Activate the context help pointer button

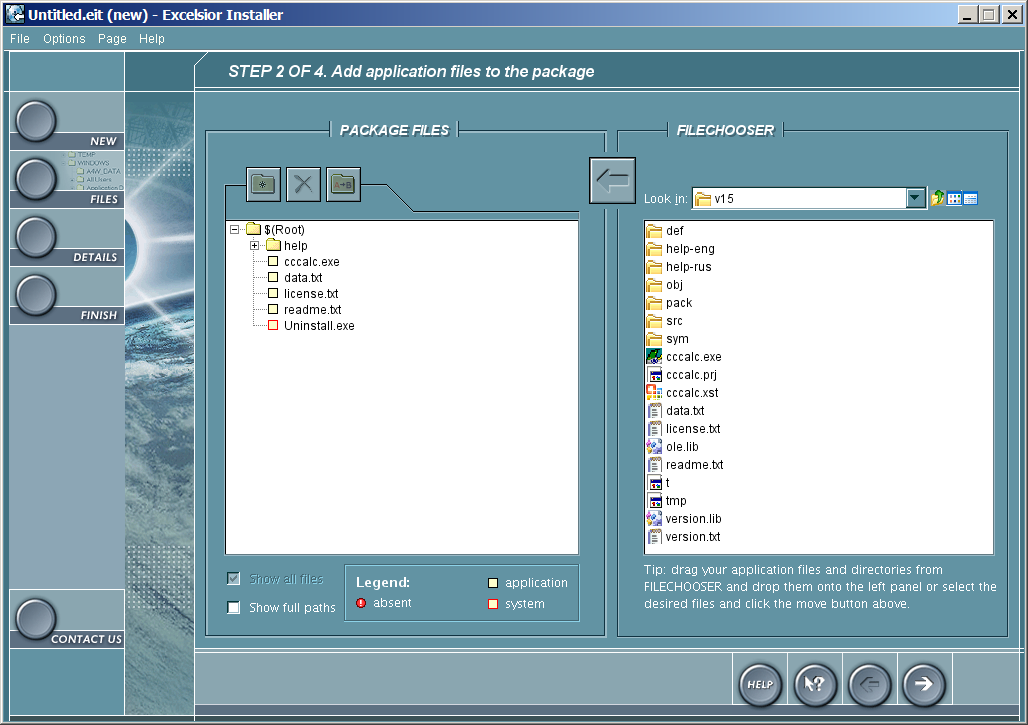tap(815, 684)
